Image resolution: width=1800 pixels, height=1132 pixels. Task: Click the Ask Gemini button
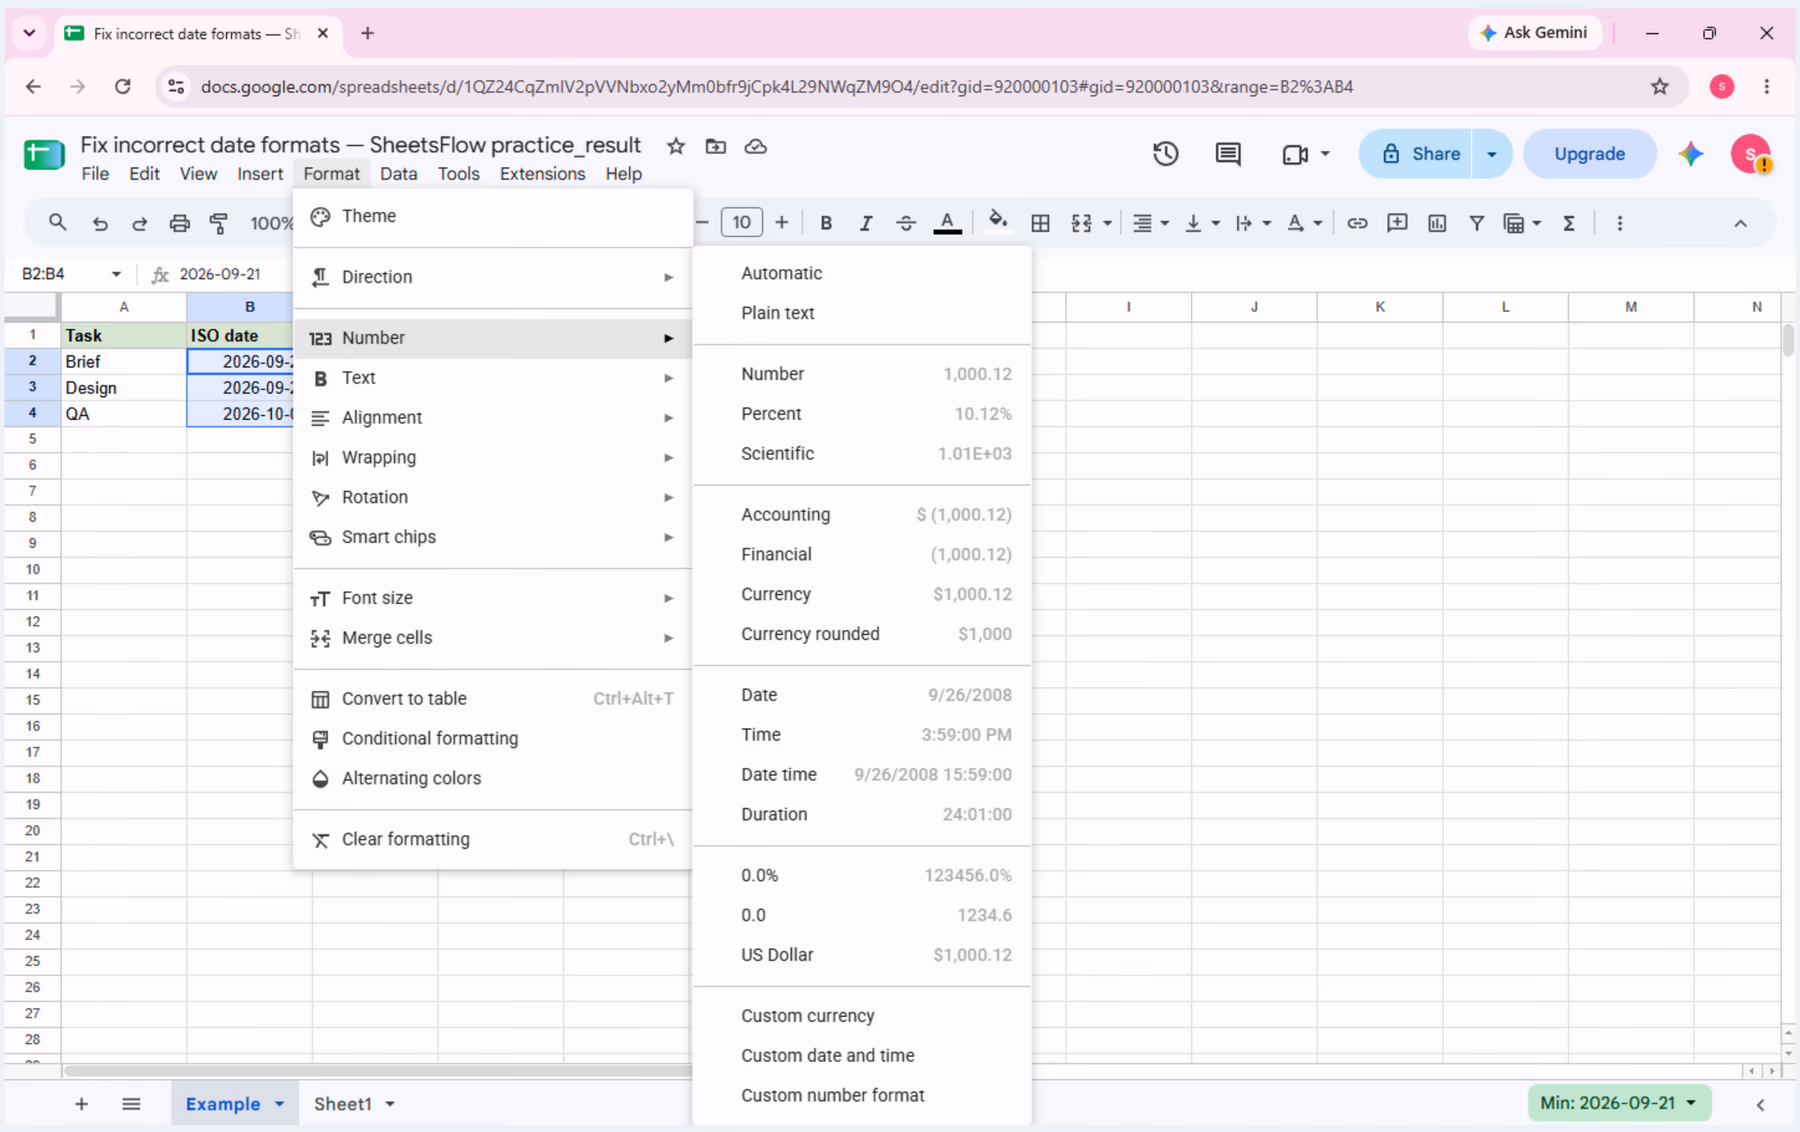click(x=1535, y=33)
